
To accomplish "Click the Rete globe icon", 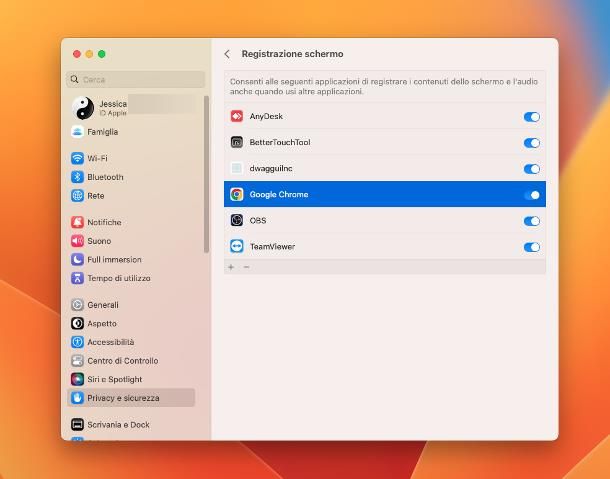I will pos(77,195).
